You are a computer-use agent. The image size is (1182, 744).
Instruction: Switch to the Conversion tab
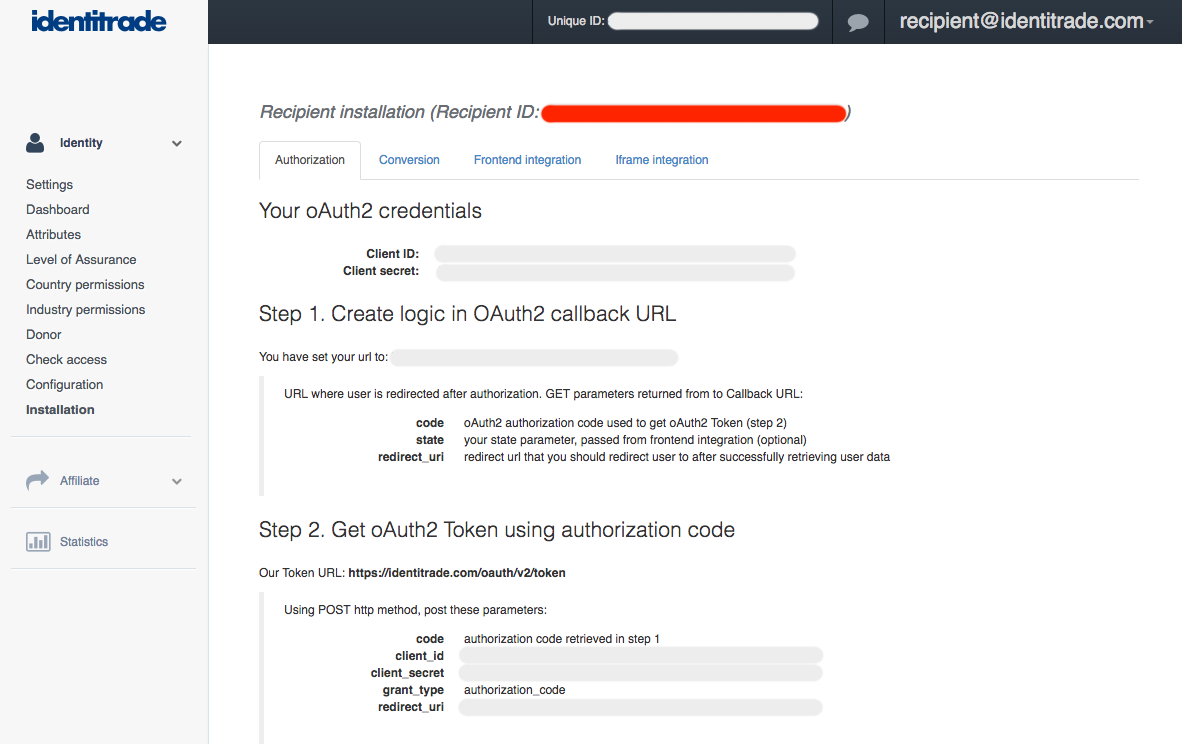409,160
